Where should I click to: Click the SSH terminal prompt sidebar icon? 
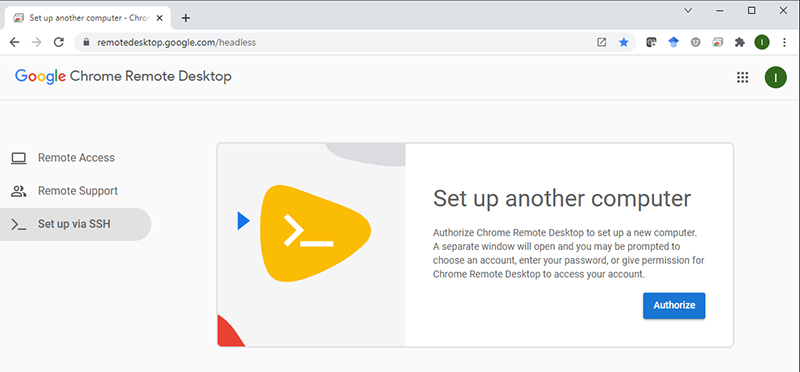(18, 224)
